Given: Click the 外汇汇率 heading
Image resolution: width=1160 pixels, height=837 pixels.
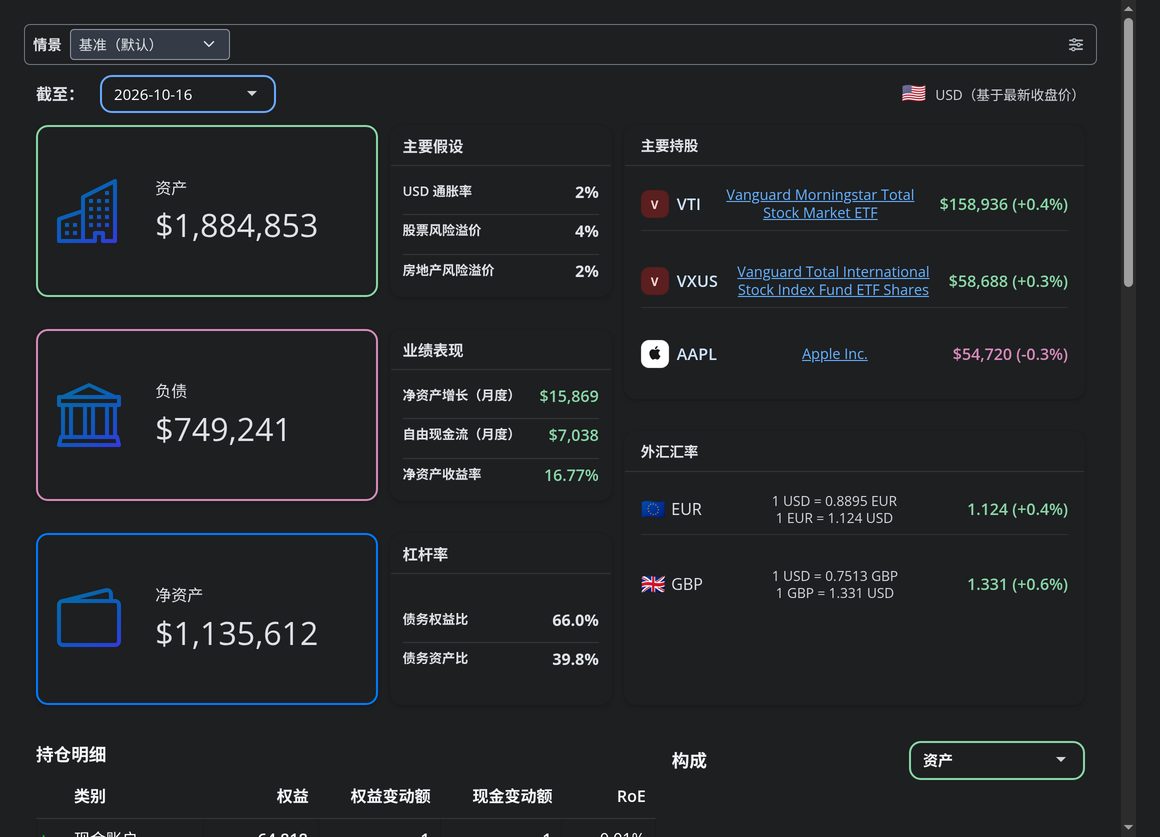Looking at the screenshot, I should click(x=670, y=451).
